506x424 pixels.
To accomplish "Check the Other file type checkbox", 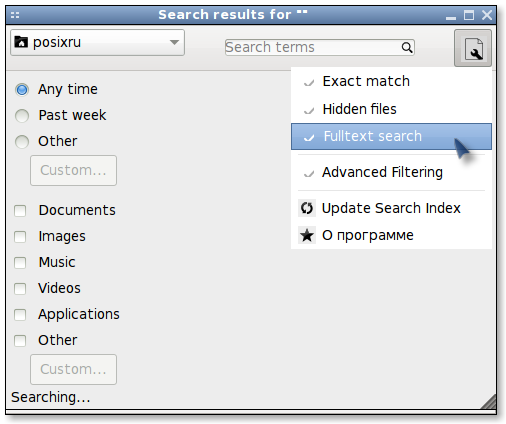I will point(20,341).
